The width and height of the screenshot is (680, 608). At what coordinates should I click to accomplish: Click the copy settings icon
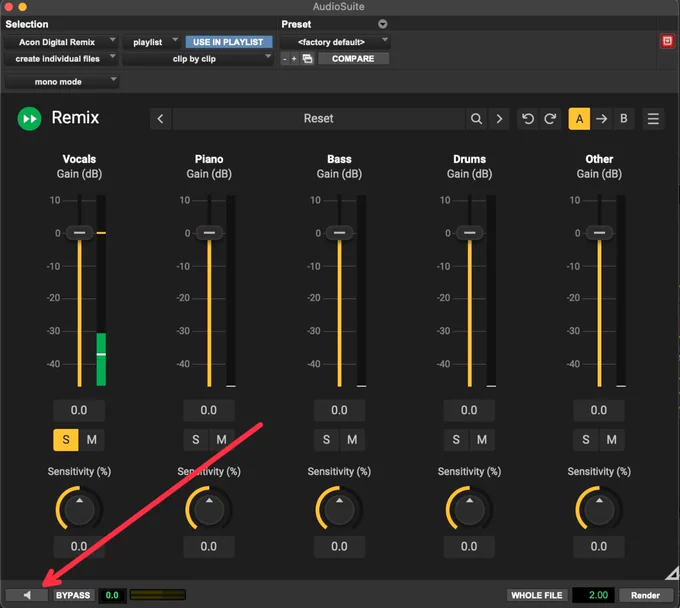coord(307,59)
